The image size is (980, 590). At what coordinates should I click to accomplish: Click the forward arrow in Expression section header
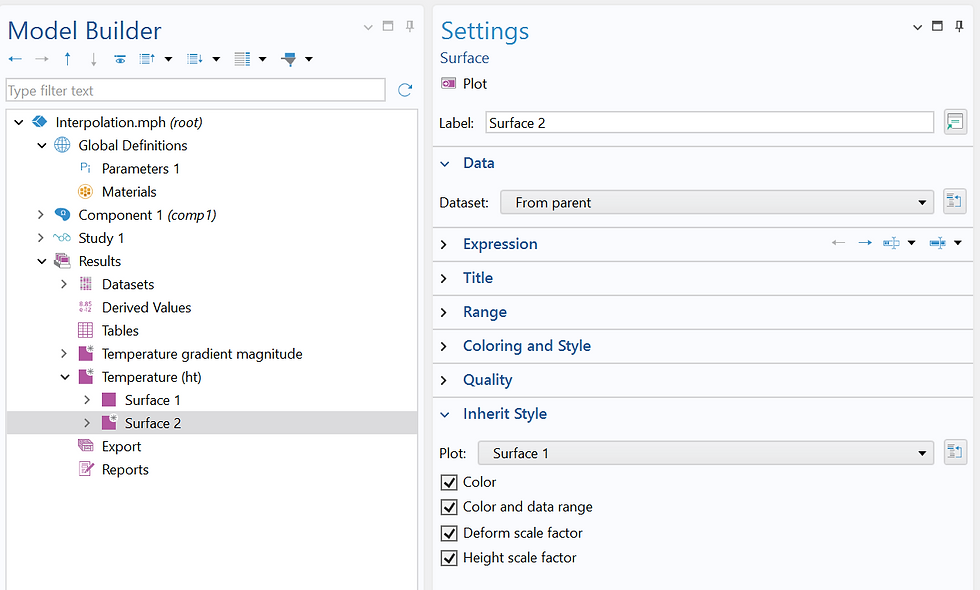[x=865, y=242]
